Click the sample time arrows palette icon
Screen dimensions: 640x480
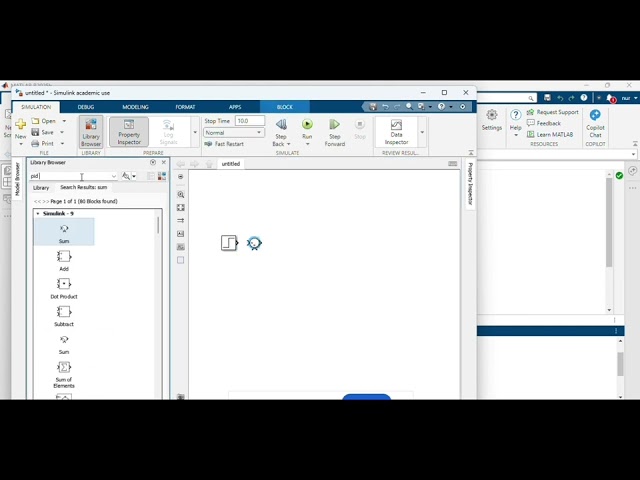tap(180, 220)
